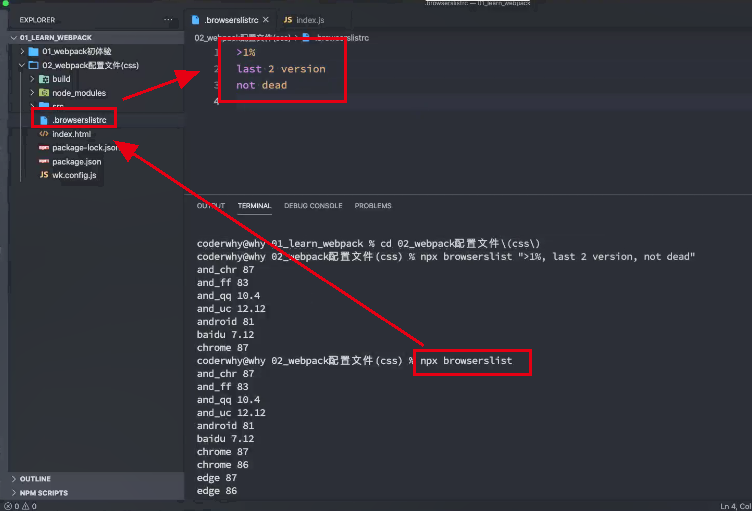Click the 01_webpack初体验 folder icon
The image size is (752, 511).
pyautogui.click(x=34, y=51)
